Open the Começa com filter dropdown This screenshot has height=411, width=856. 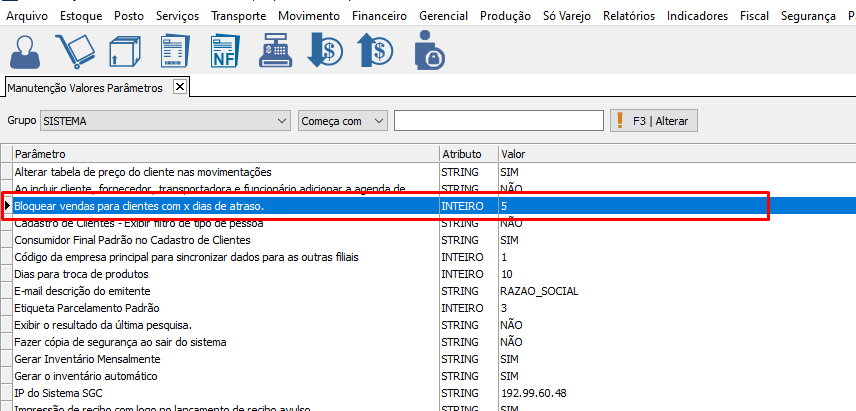coord(378,121)
